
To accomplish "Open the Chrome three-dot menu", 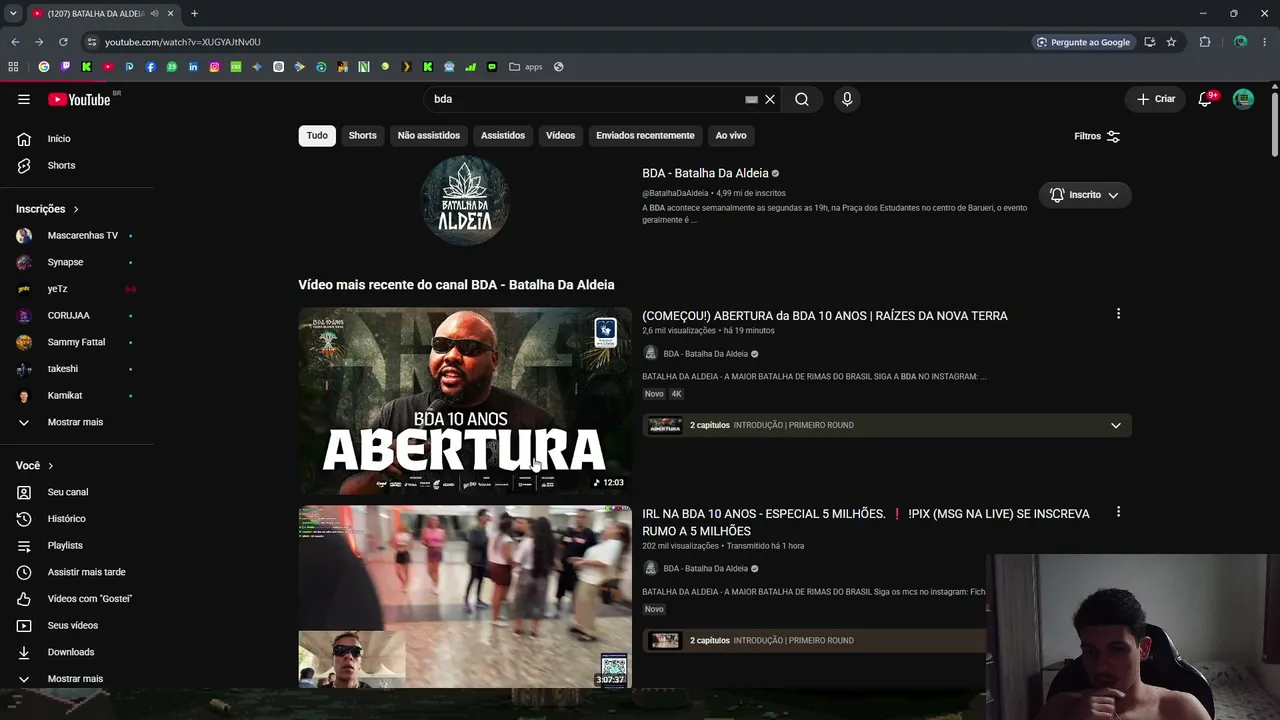I will (1265, 42).
